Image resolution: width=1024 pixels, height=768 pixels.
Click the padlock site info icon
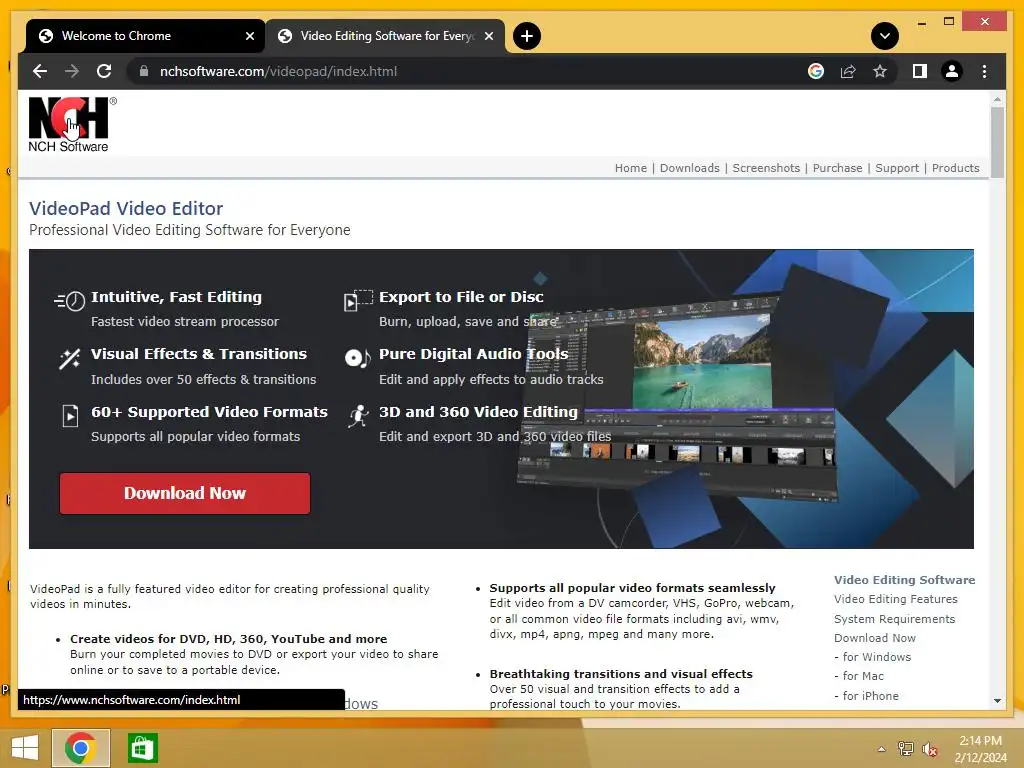point(144,71)
